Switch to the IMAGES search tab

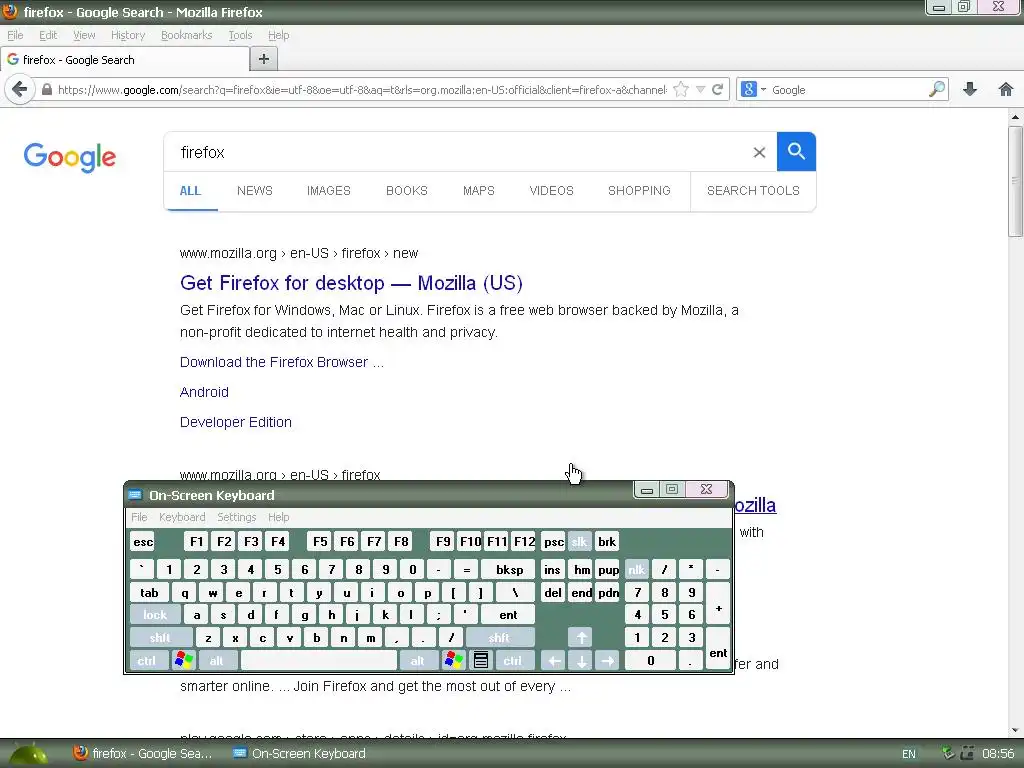[328, 191]
